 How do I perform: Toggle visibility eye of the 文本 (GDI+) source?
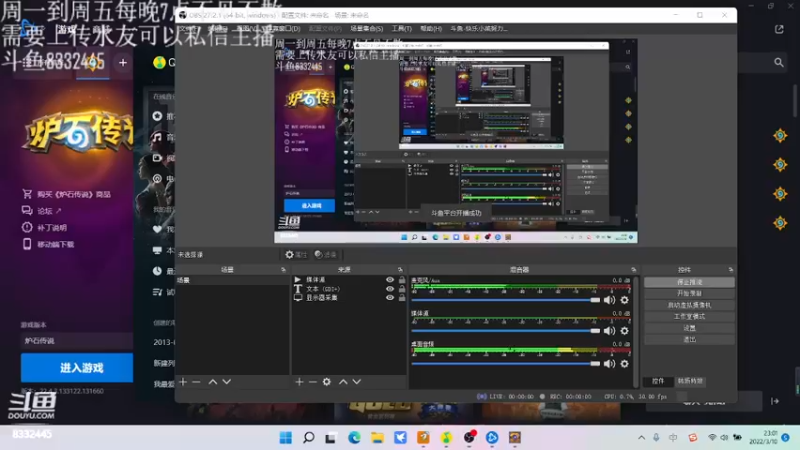pos(390,289)
